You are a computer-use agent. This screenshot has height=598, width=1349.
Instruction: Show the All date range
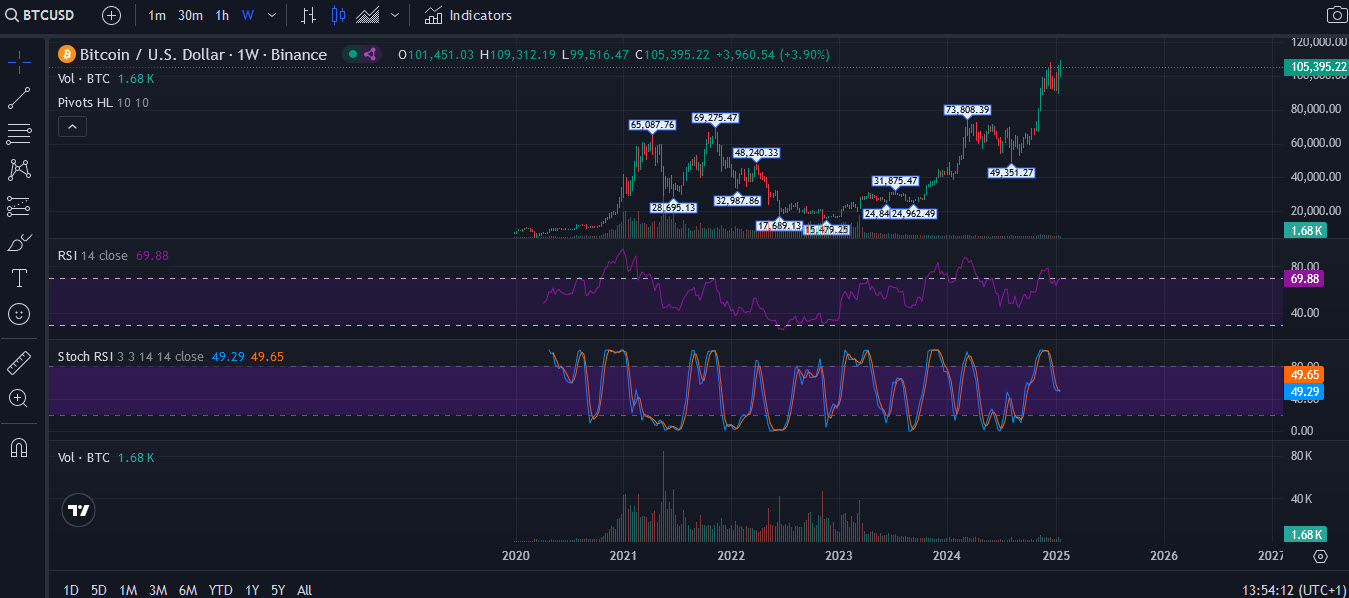click(305, 590)
